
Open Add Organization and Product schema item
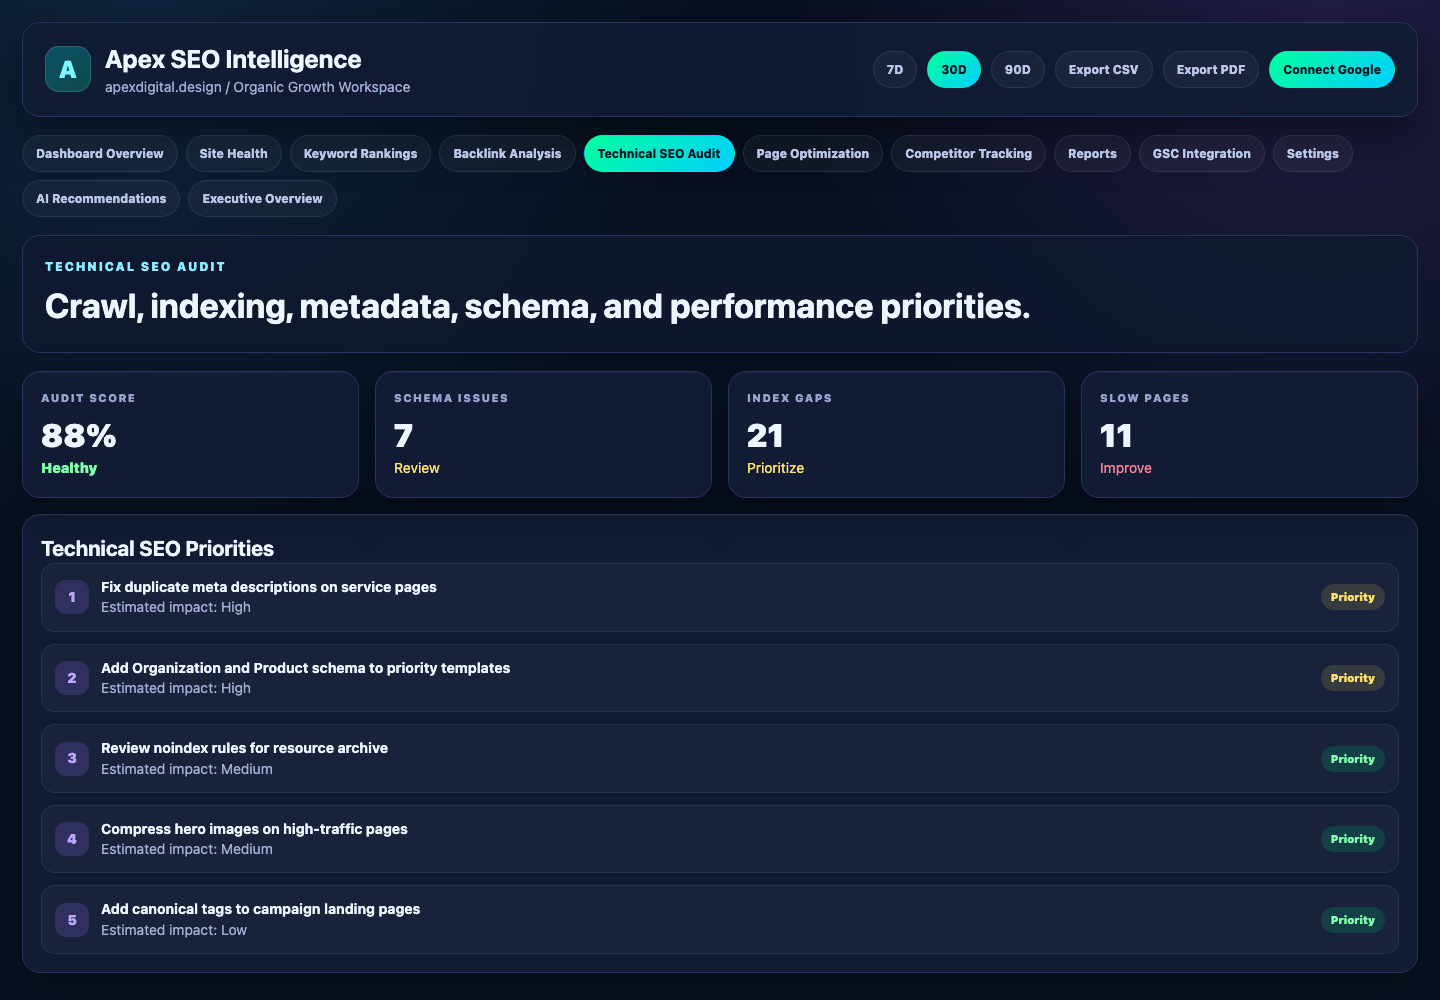(x=720, y=678)
